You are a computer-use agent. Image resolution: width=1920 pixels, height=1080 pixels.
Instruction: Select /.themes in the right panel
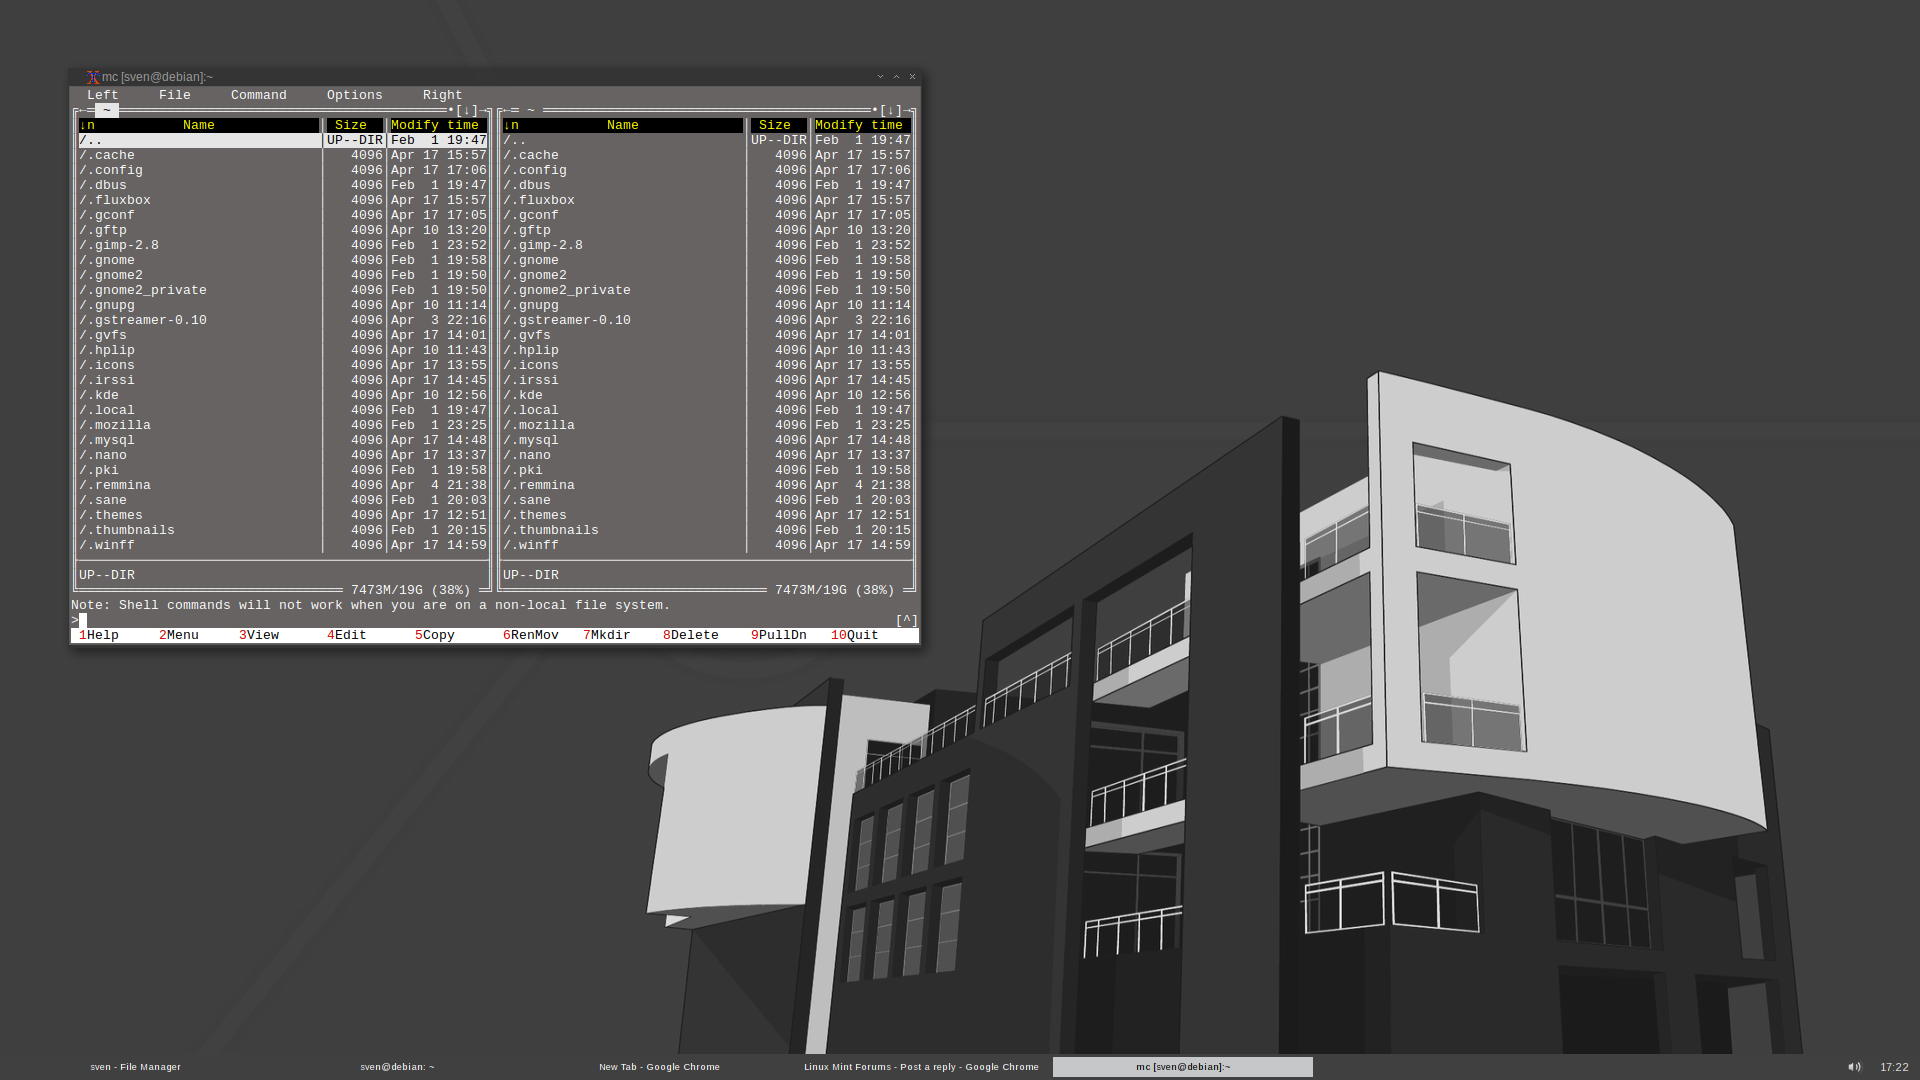click(707, 515)
